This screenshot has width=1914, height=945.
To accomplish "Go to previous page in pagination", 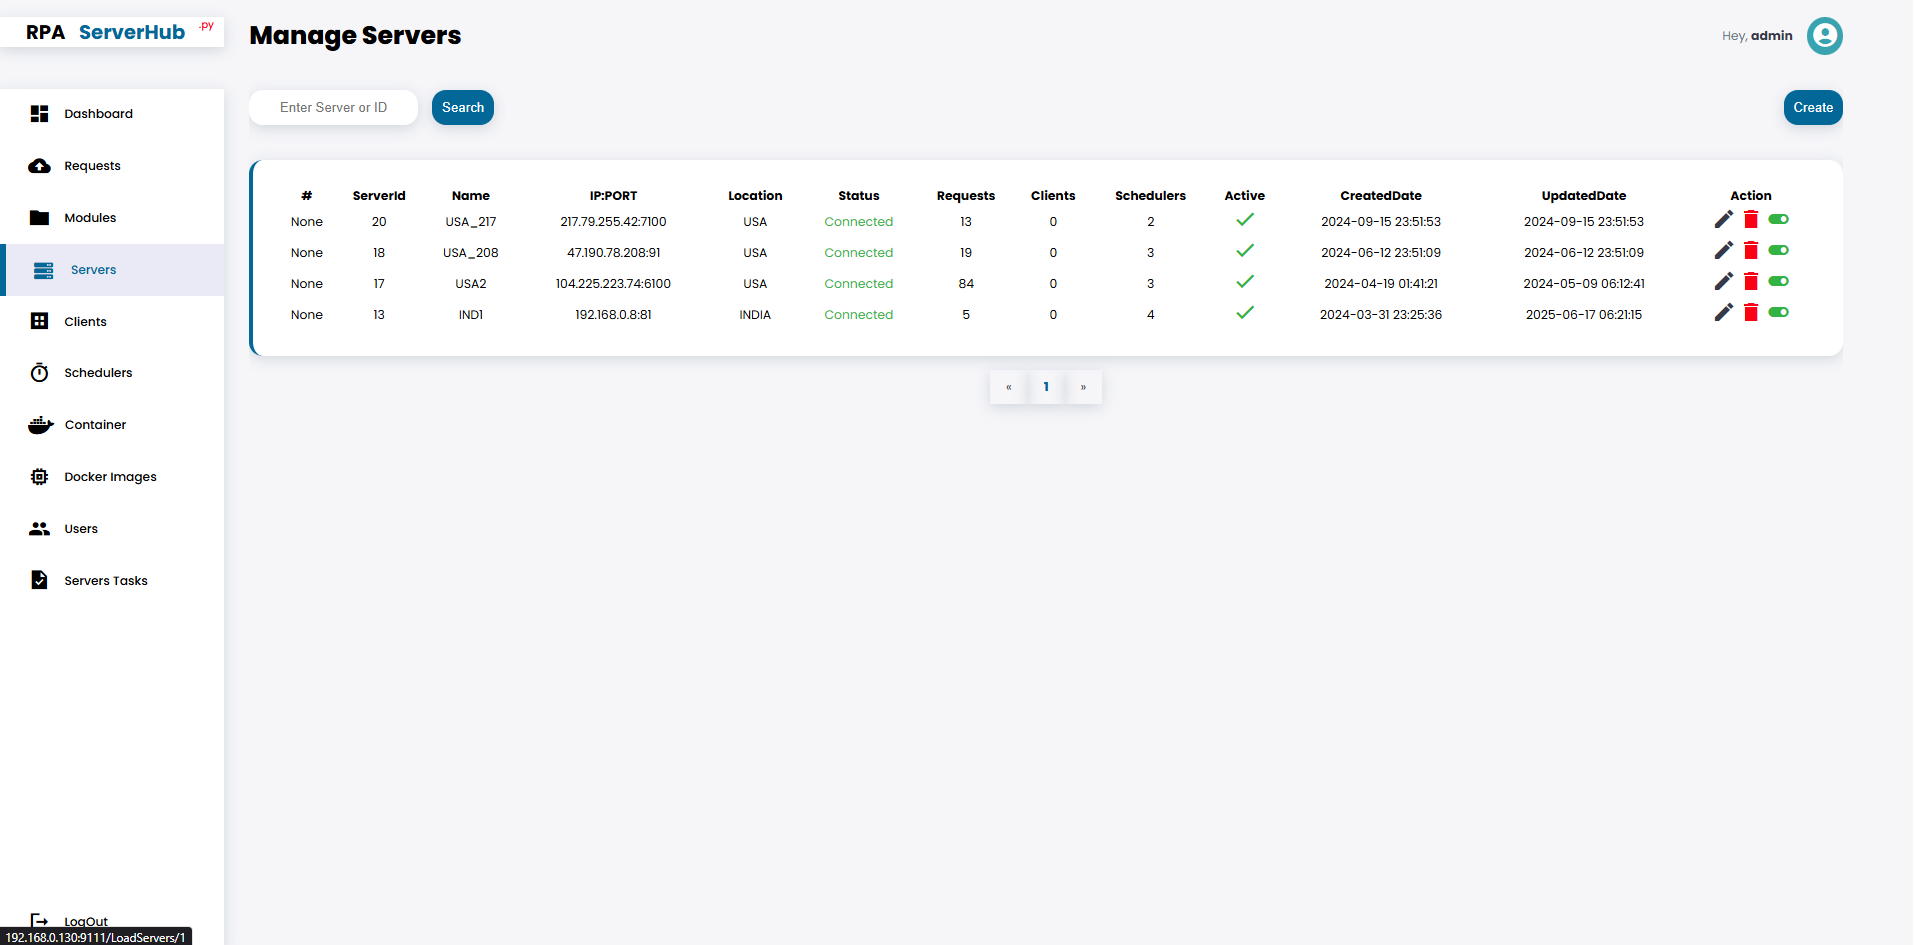I will pyautogui.click(x=1008, y=387).
